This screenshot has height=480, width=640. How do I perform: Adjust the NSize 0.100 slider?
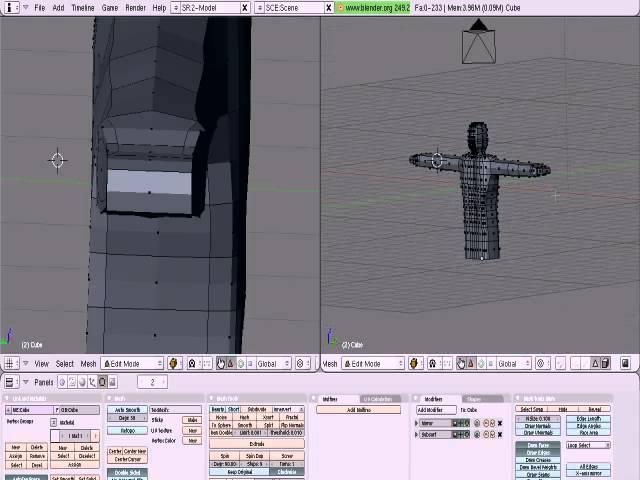(538, 419)
